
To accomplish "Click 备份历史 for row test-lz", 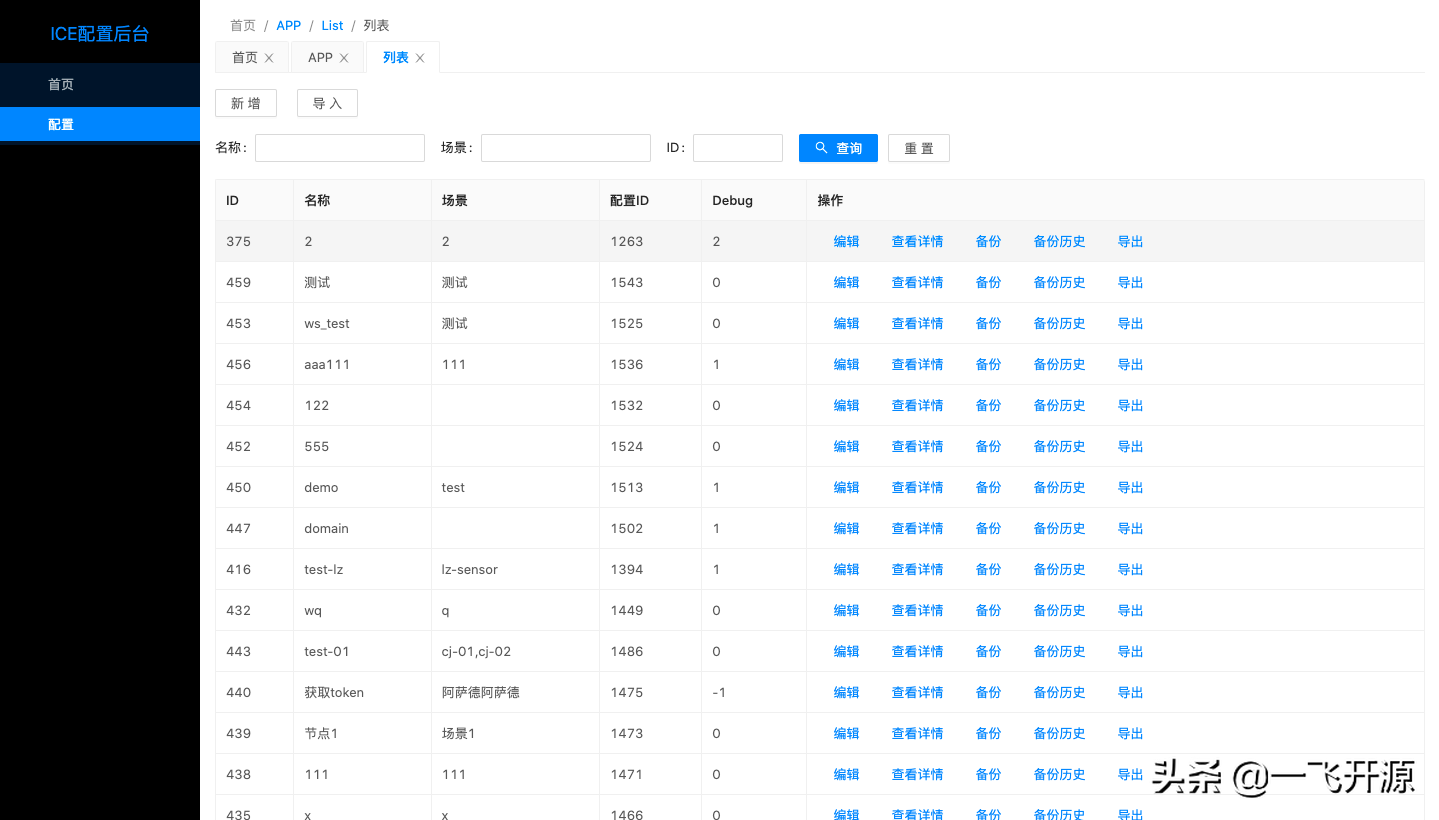I will [1059, 569].
